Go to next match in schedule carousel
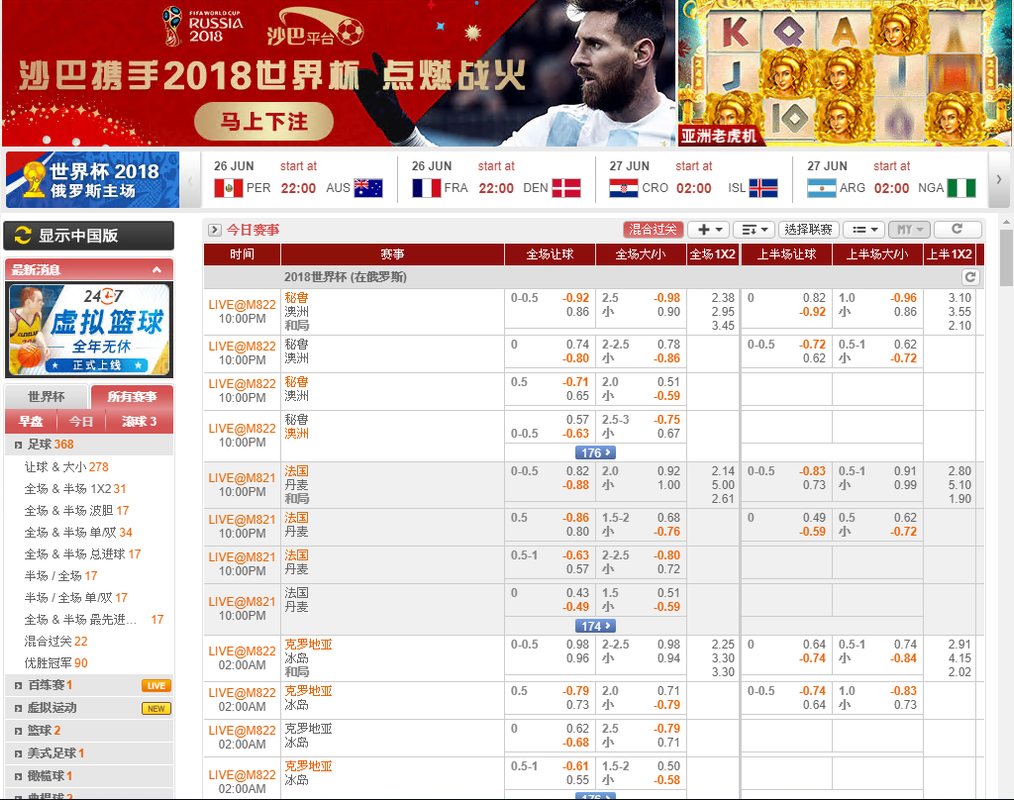The height and width of the screenshot is (800, 1014). [x=998, y=180]
